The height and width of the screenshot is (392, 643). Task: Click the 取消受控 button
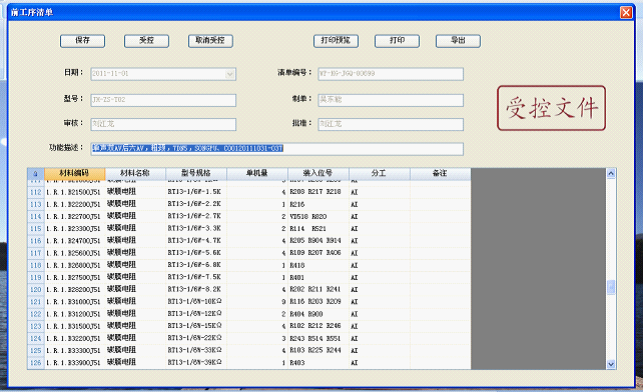[x=210, y=41]
